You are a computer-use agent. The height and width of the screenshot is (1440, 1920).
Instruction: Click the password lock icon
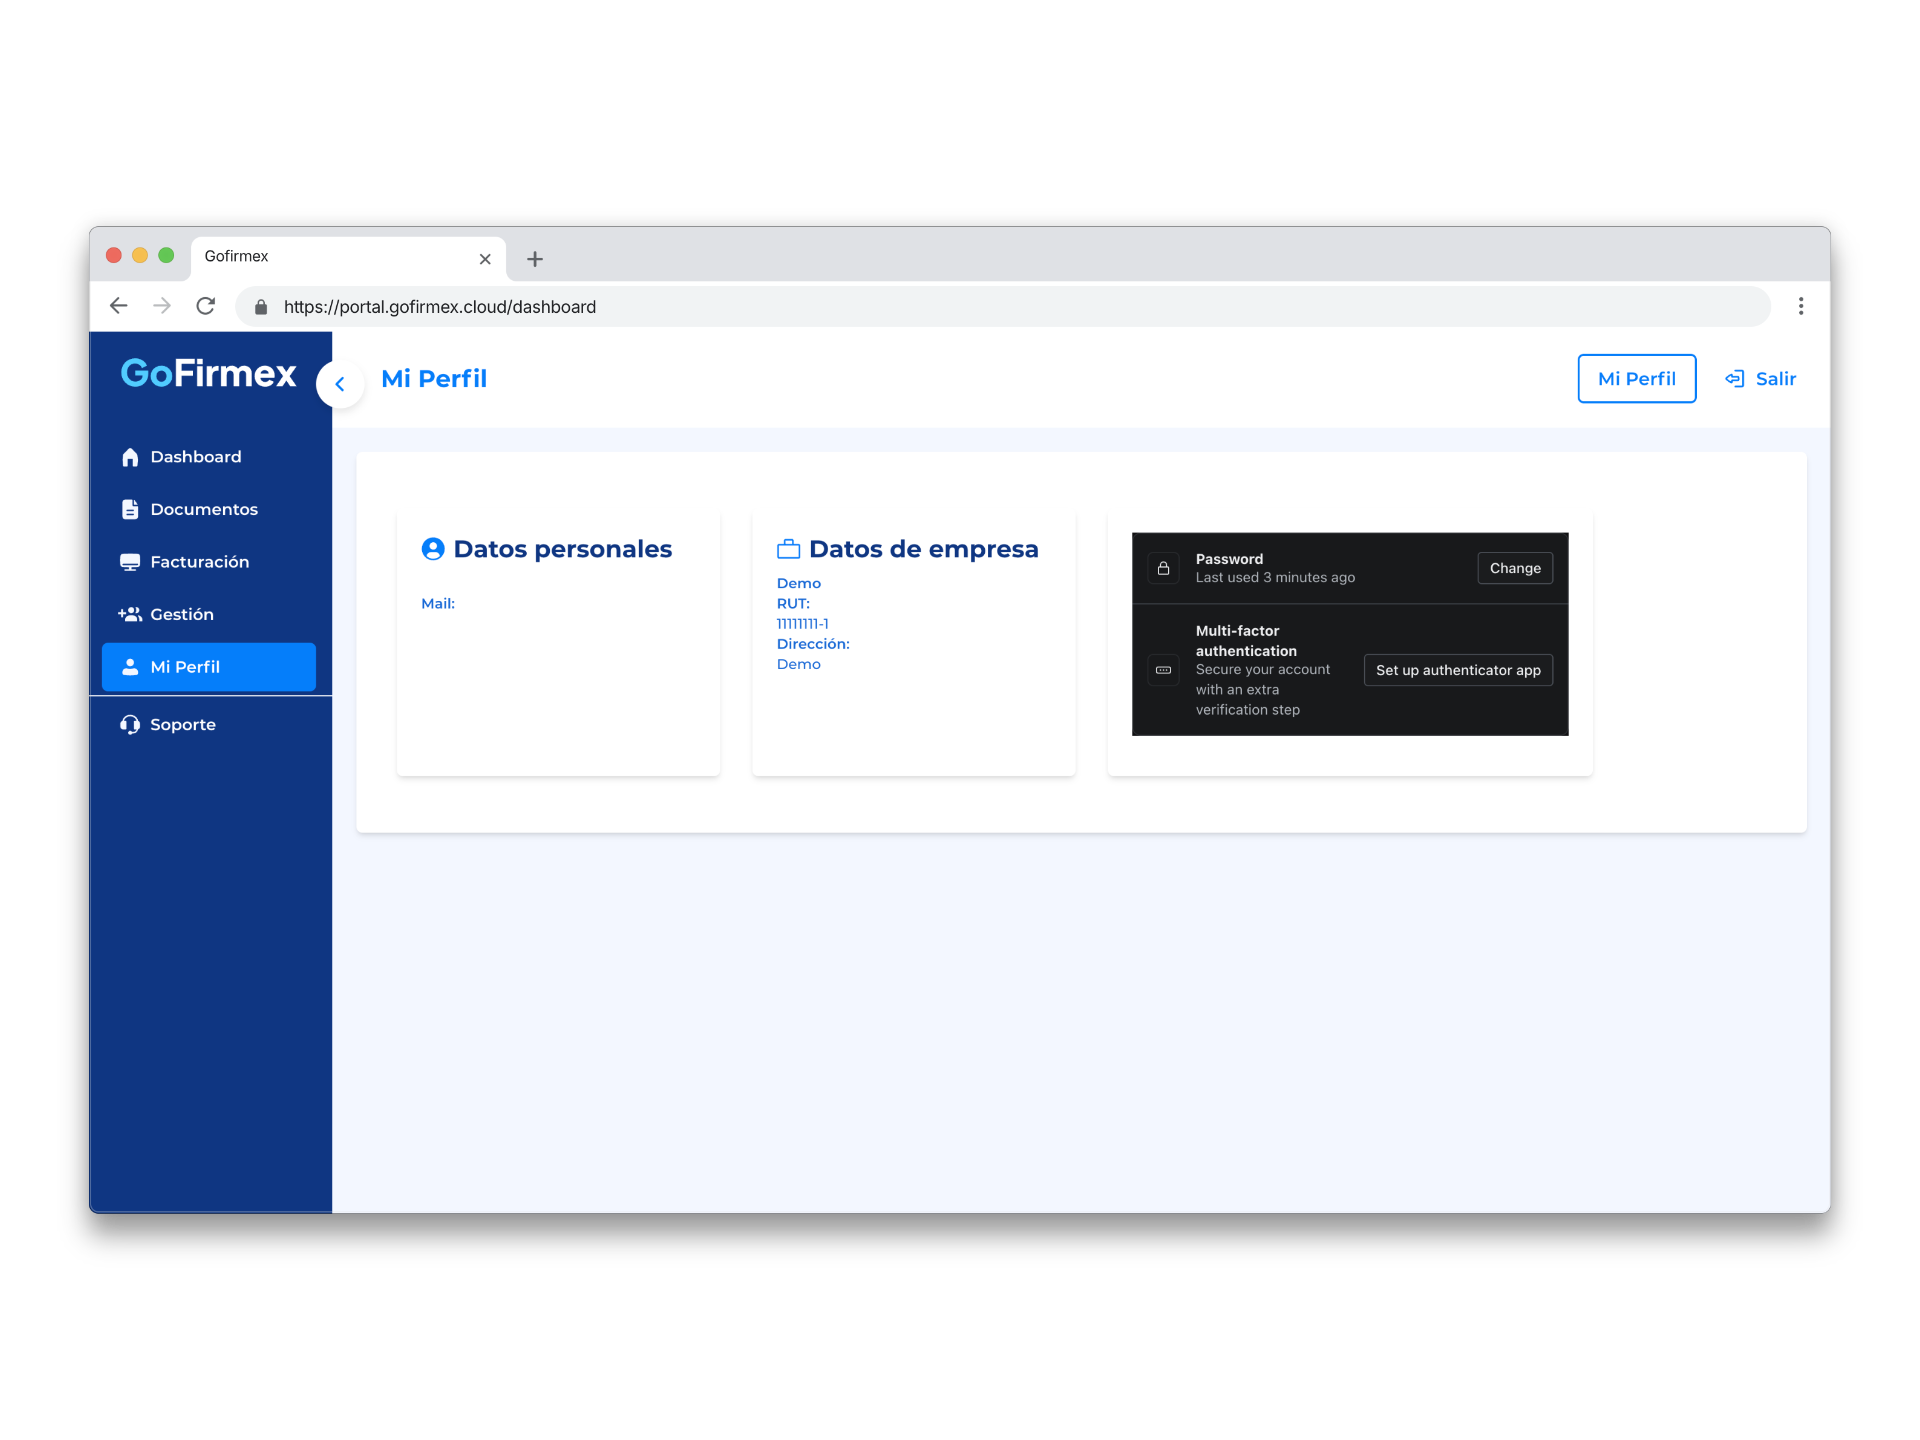(x=1163, y=568)
